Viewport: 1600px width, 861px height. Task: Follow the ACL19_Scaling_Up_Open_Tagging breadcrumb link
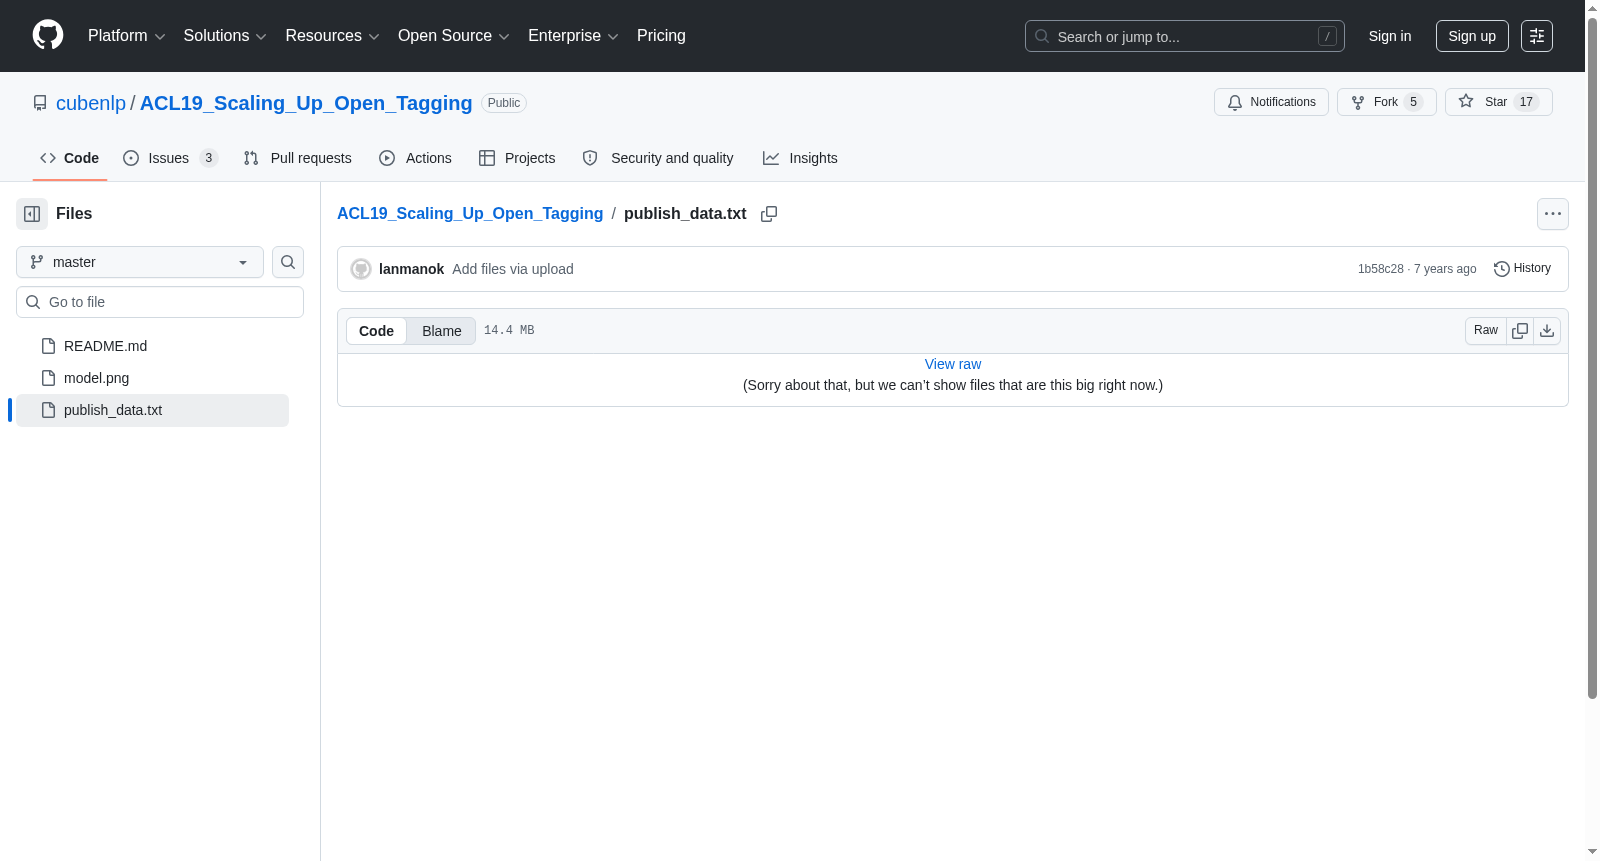(470, 214)
